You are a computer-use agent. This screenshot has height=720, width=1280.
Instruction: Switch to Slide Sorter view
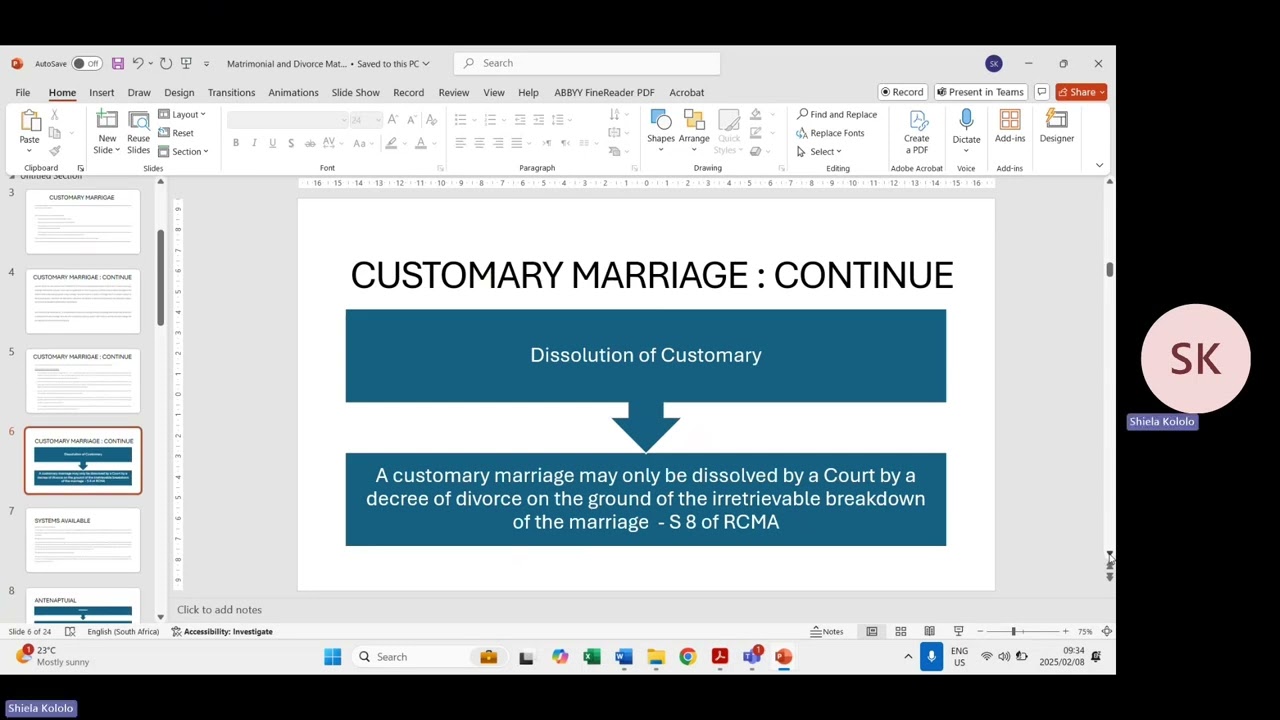tap(901, 632)
